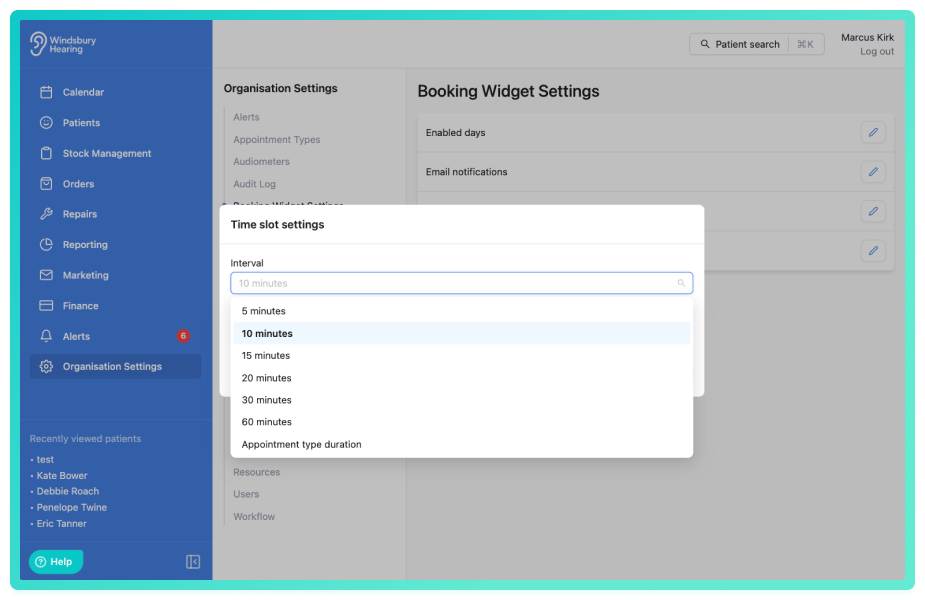The height and width of the screenshot is (600, 925).
Task: Open Patient search box
Action: 756,44
